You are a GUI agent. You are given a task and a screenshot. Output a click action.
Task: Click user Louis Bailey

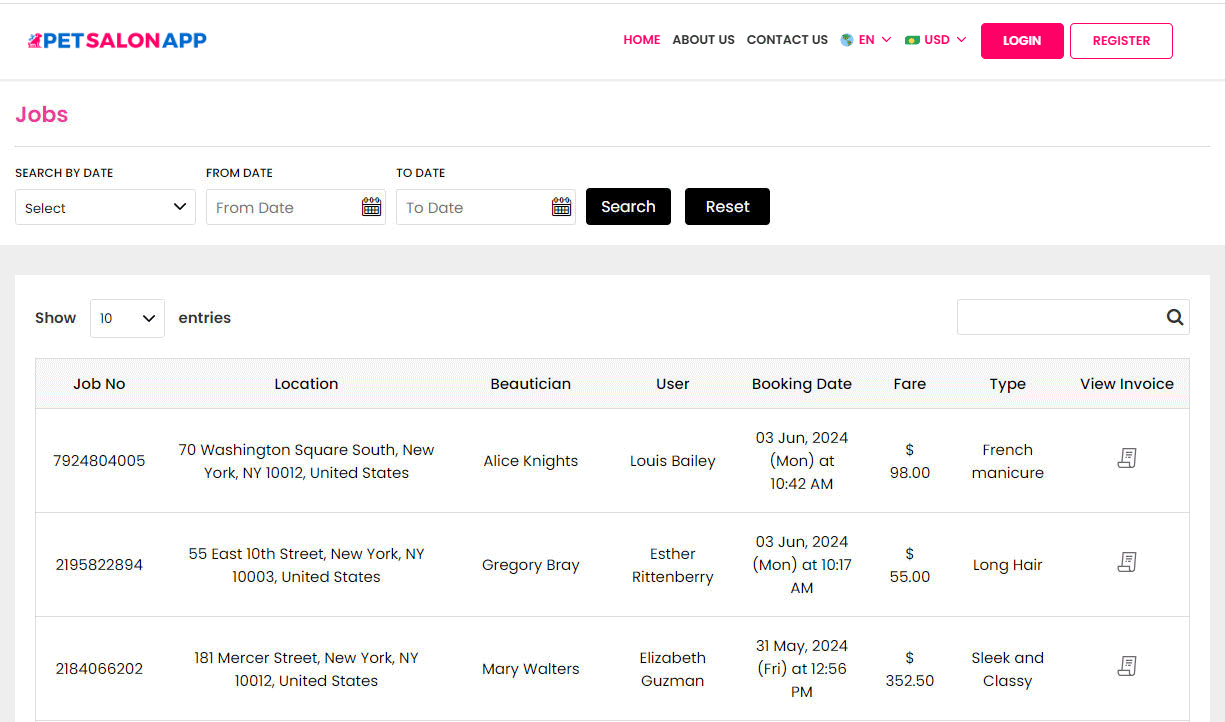672,461
